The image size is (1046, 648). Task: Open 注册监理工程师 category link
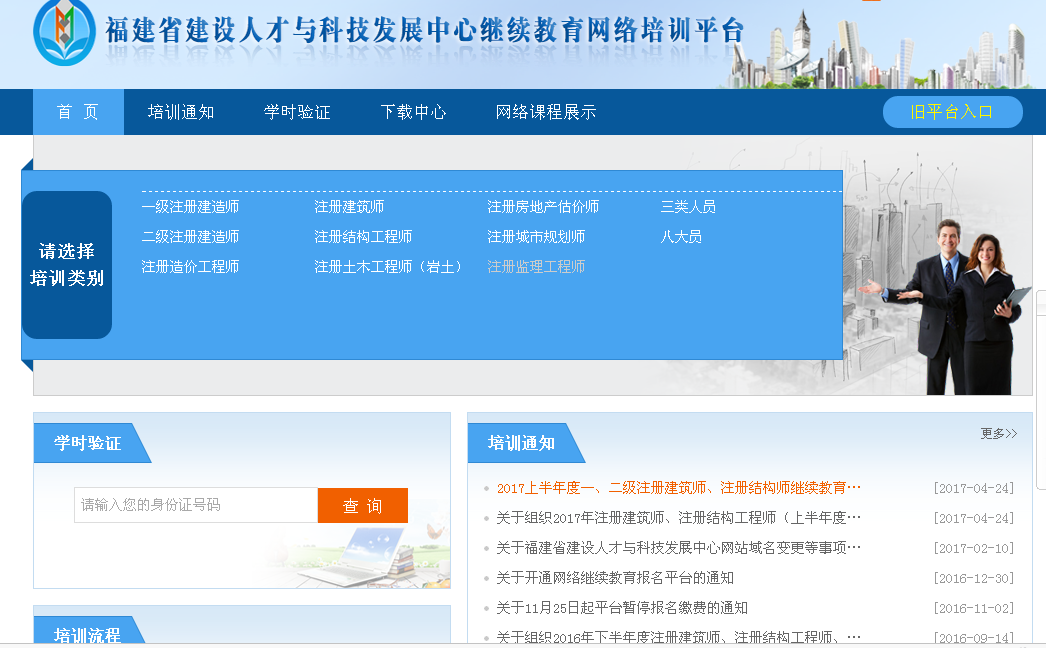pos(536,267)
